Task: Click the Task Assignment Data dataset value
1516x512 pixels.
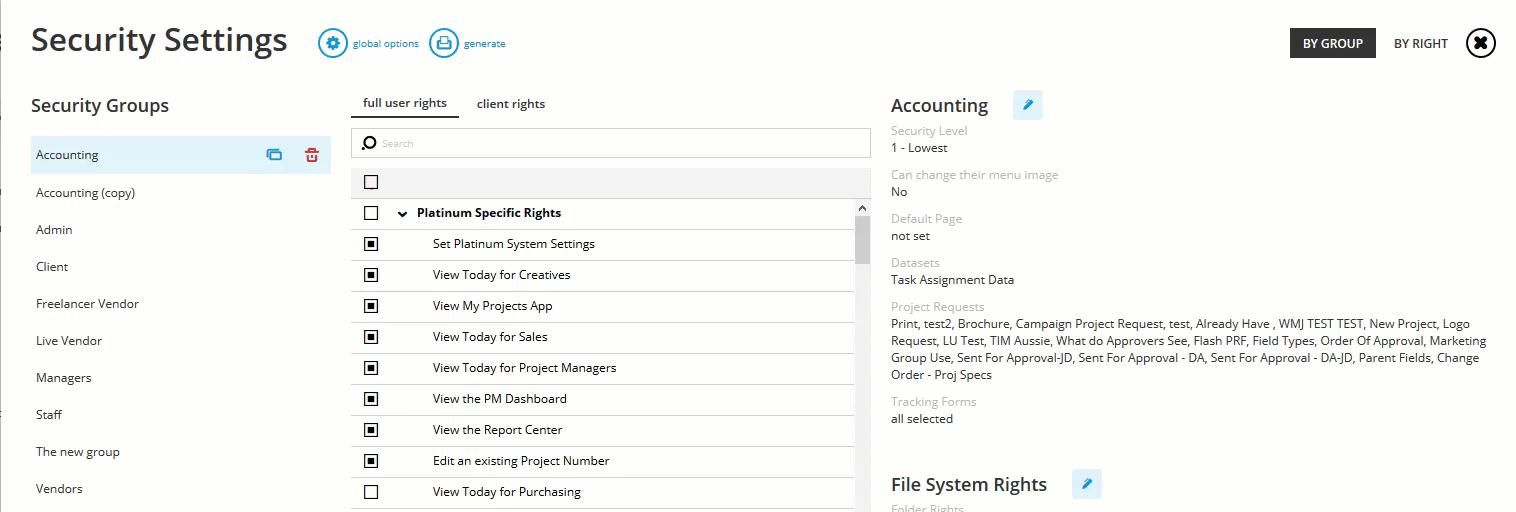Action: pyautogui.click(x=952, y=280)
